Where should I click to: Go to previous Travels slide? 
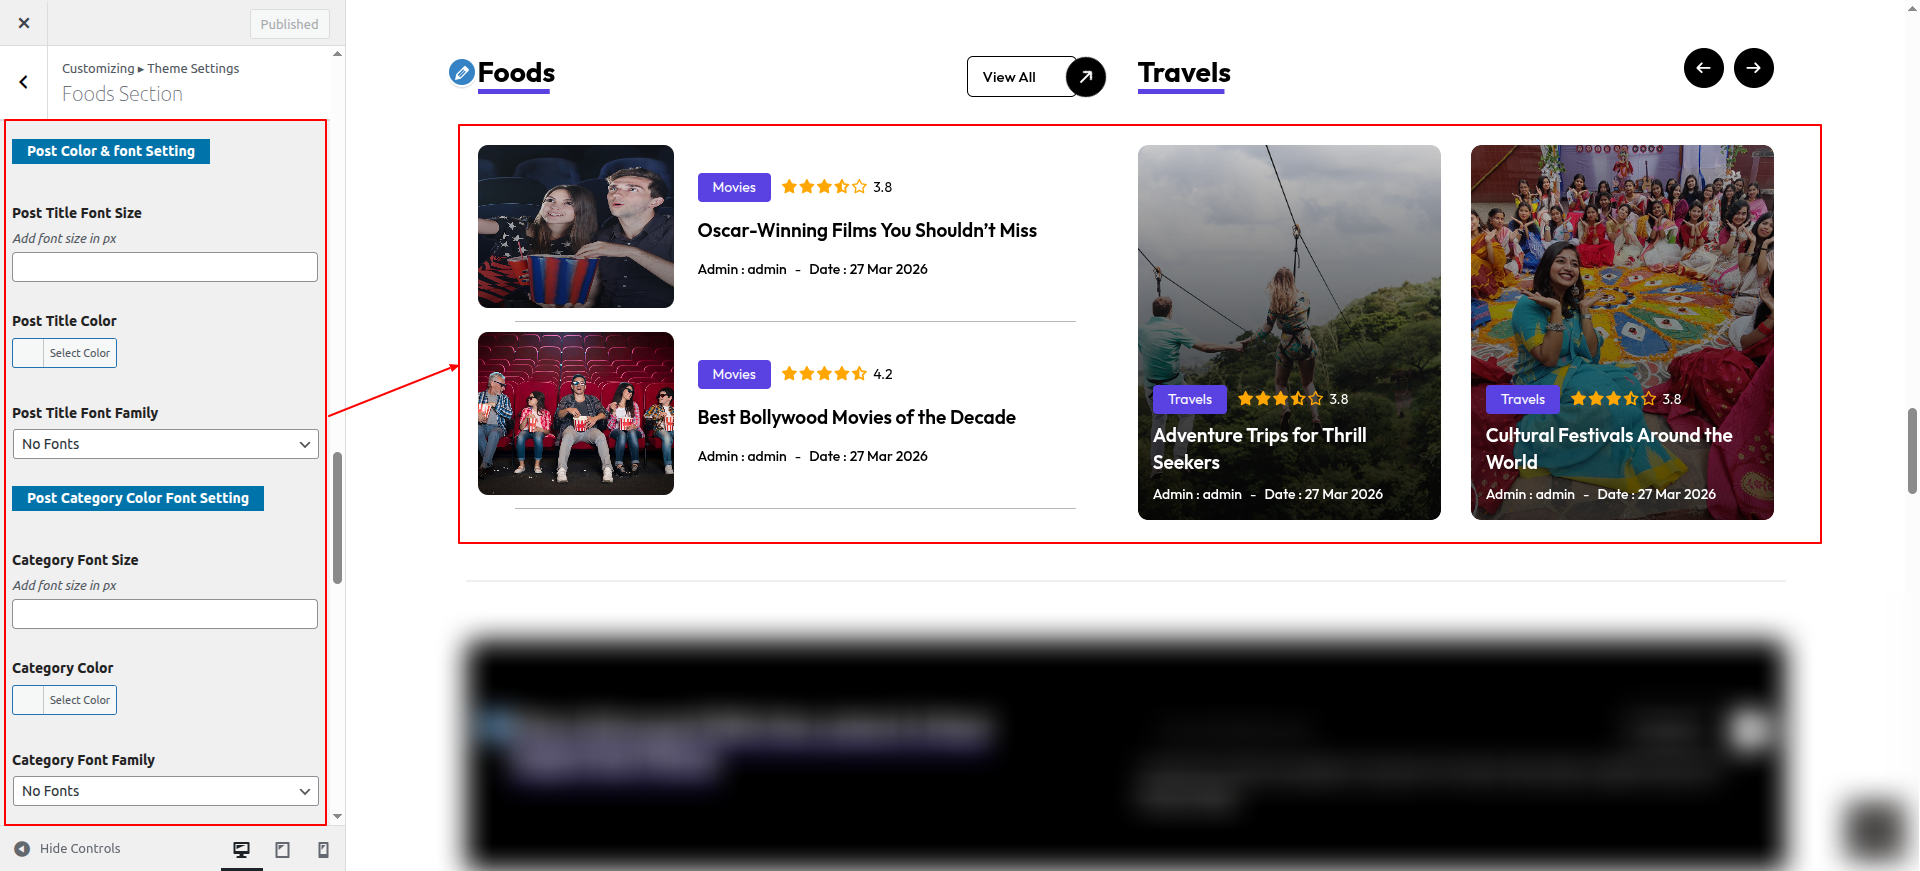tap(1703, 68)
